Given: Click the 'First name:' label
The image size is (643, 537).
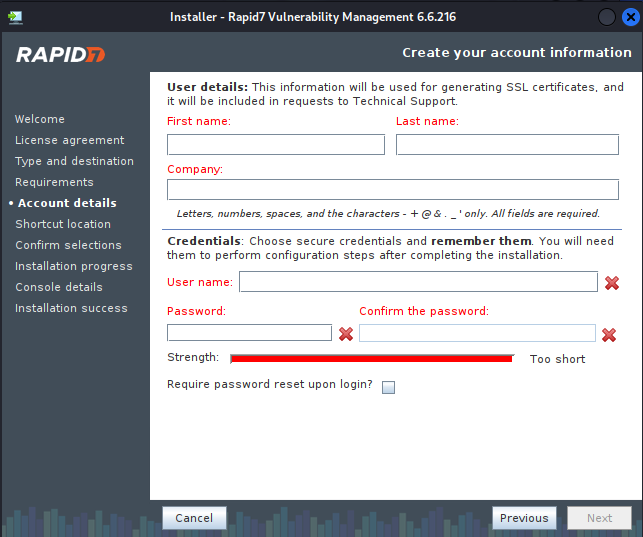Looking at the screenshot, I should pos(199,121).
